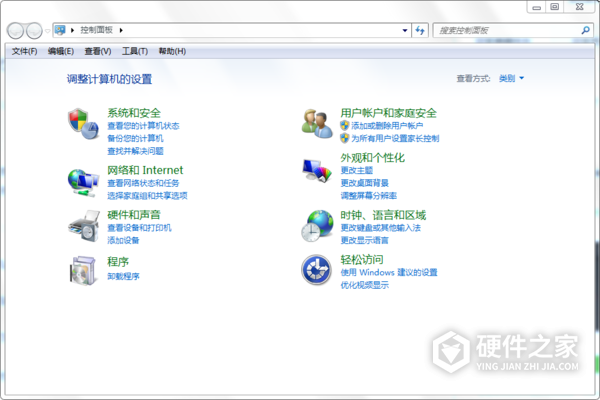The height and width of the screenshot is (400, 600).
Task: Open recent pages dropdown next to forward button
Action: point(47,31)
